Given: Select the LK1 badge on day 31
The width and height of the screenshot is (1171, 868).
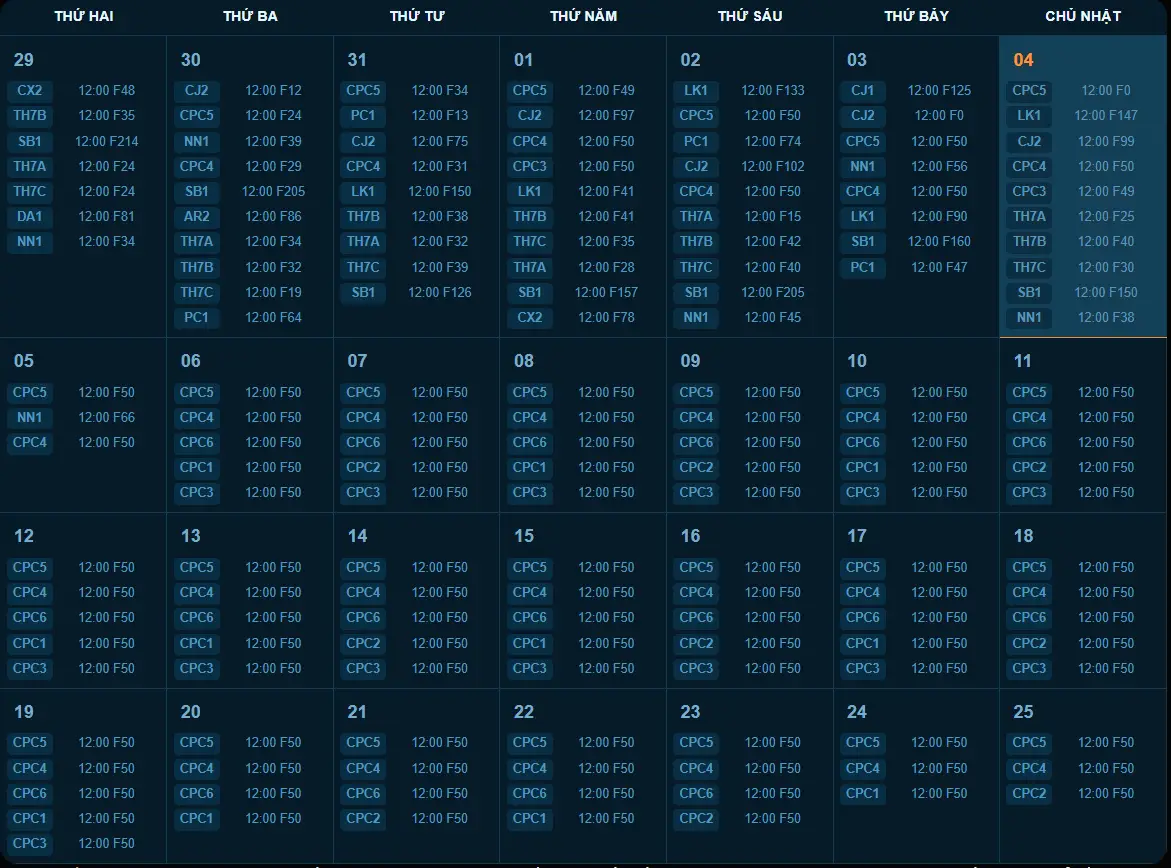Looking at the screenshot, I should coord(363,191).
